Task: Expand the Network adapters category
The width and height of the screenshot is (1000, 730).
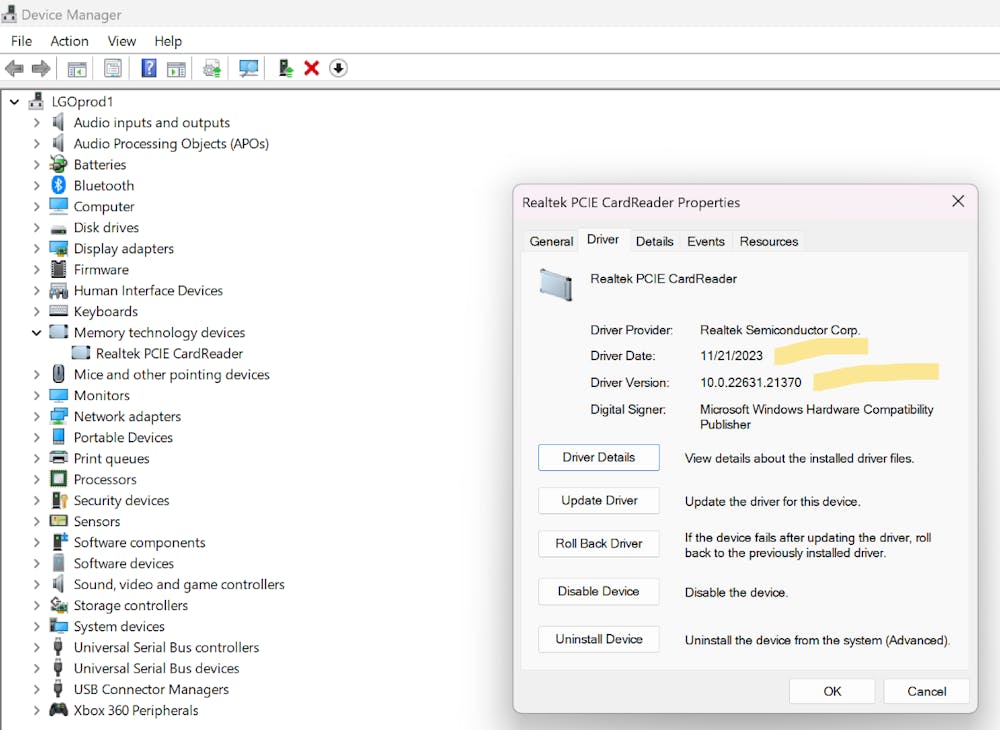Action: click(36, 416)
